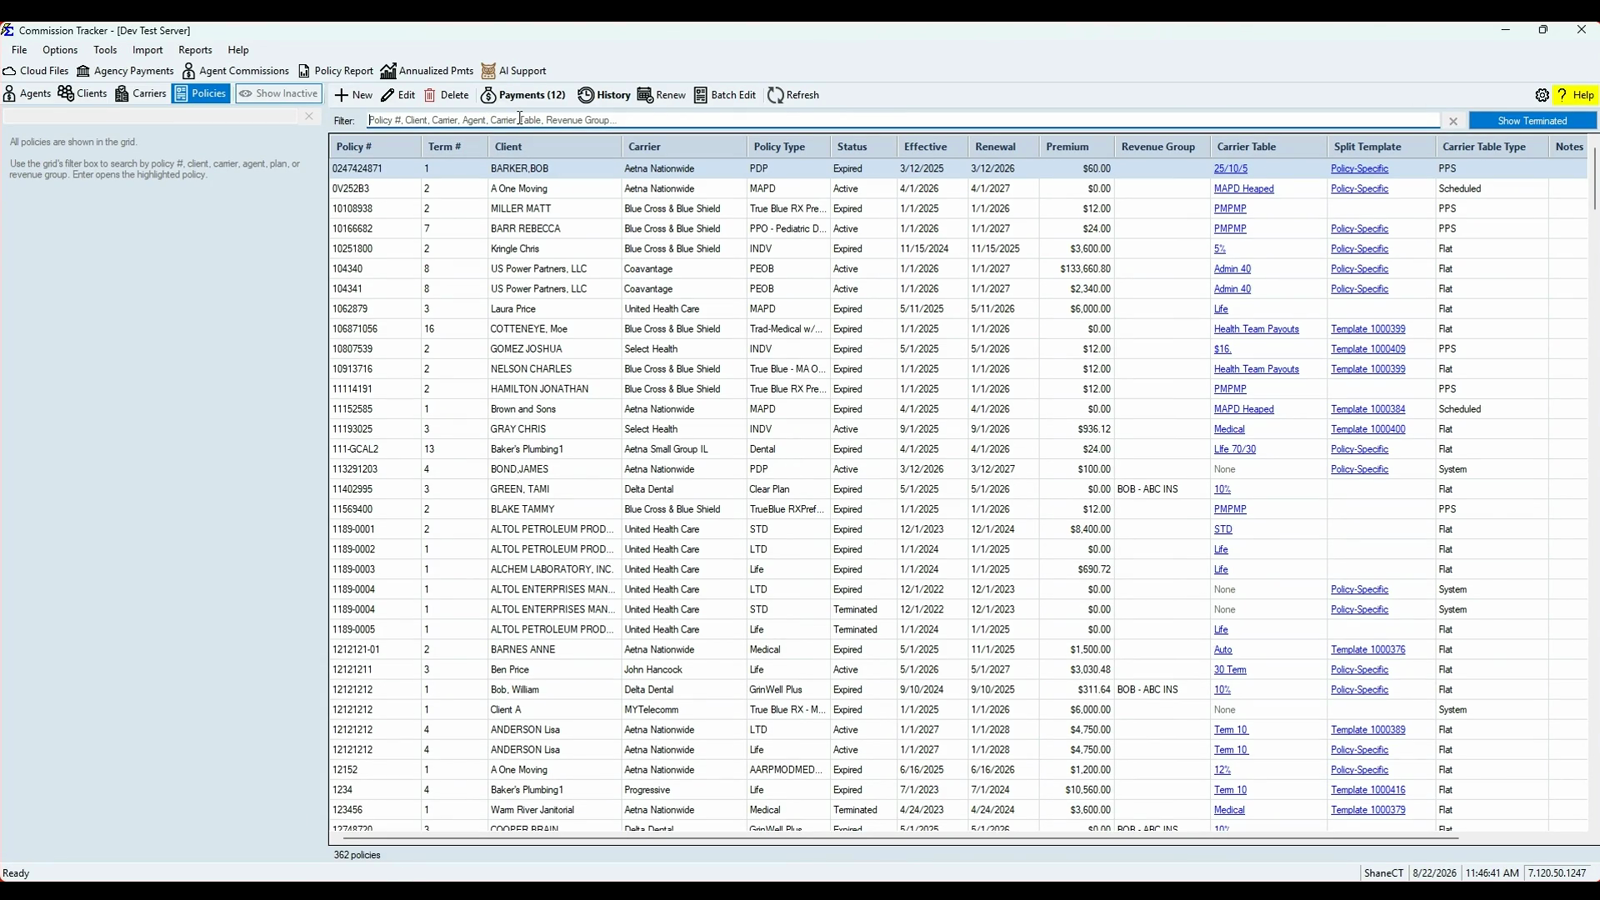Open the 25/10/5 carrier table link
The width and height of the screenshot is (1600, 900).
coord(1230,169)
